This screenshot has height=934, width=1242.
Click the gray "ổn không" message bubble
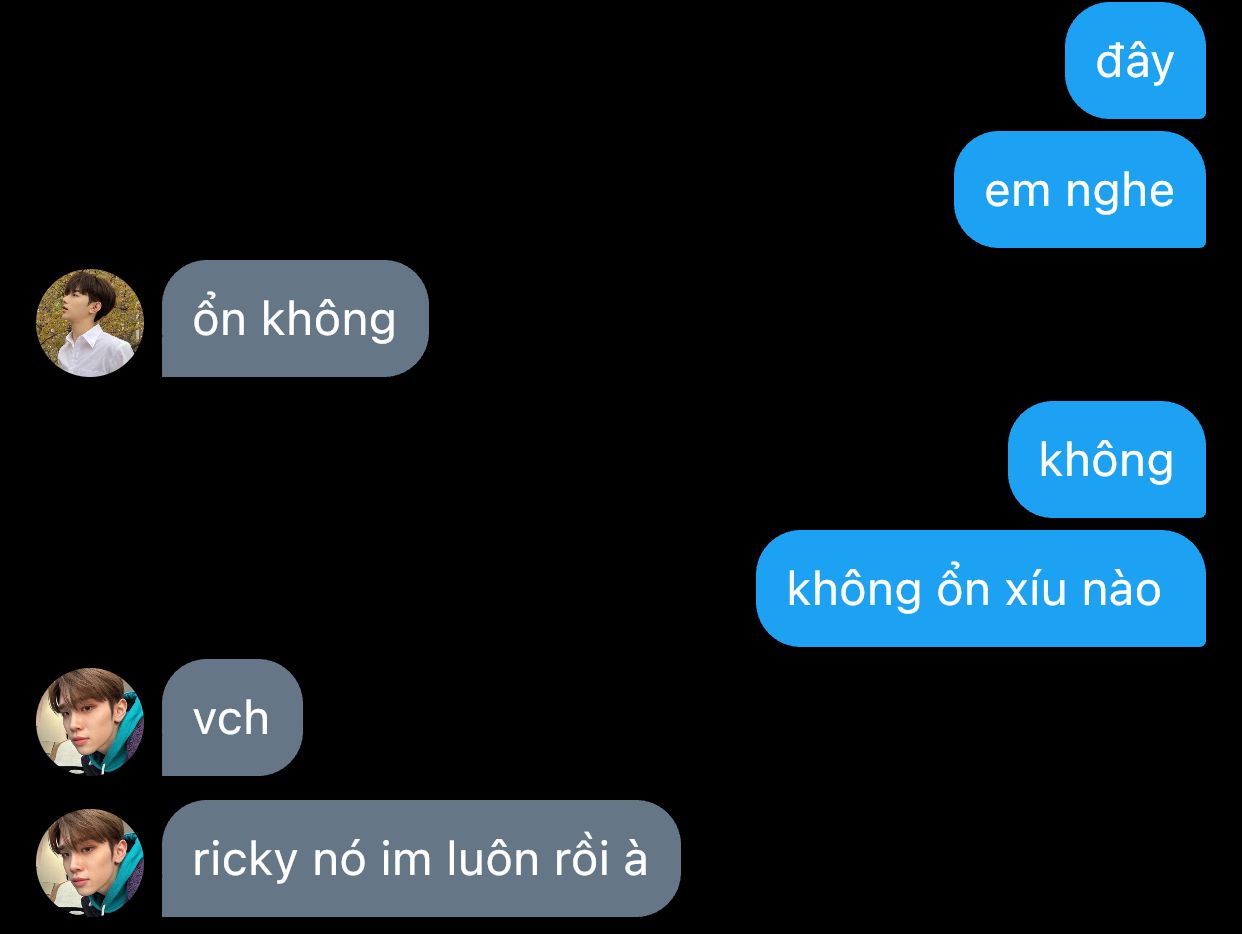295,318
